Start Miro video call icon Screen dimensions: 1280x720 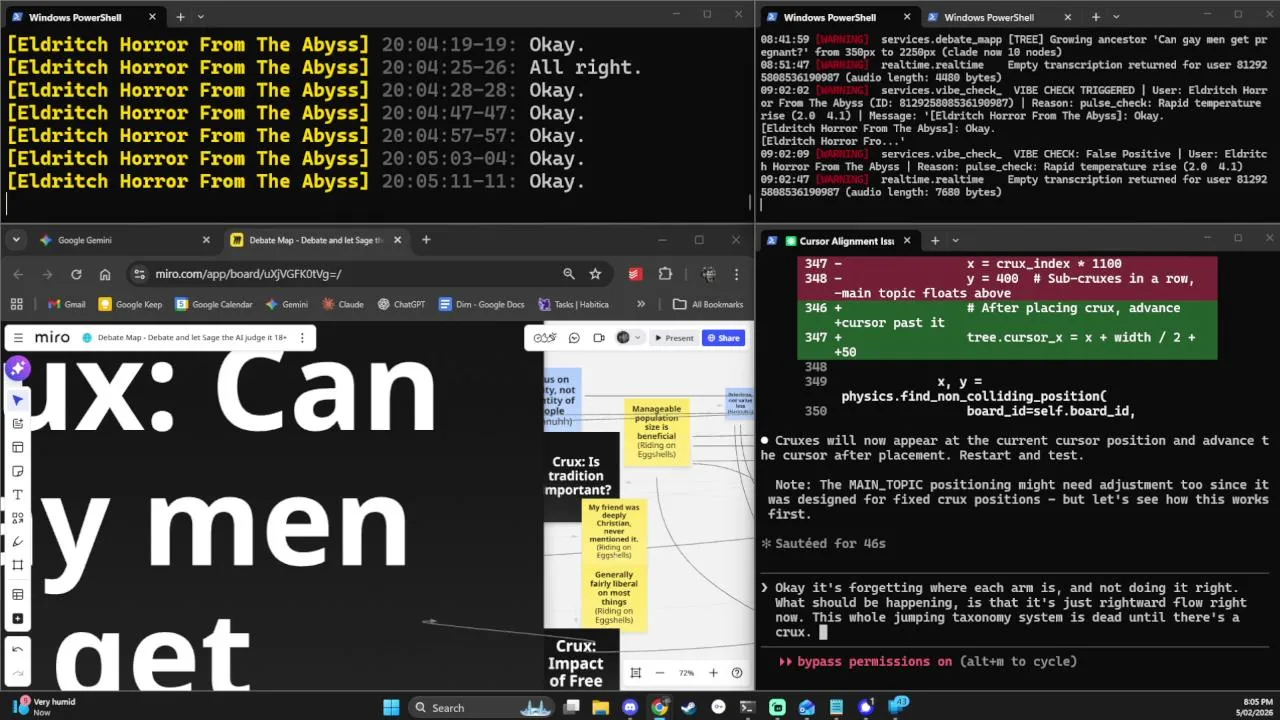[x=598, y=338]
